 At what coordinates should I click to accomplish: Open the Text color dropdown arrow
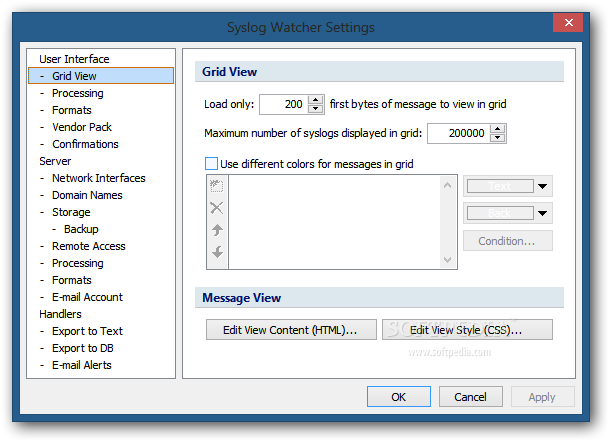(542, 186)
